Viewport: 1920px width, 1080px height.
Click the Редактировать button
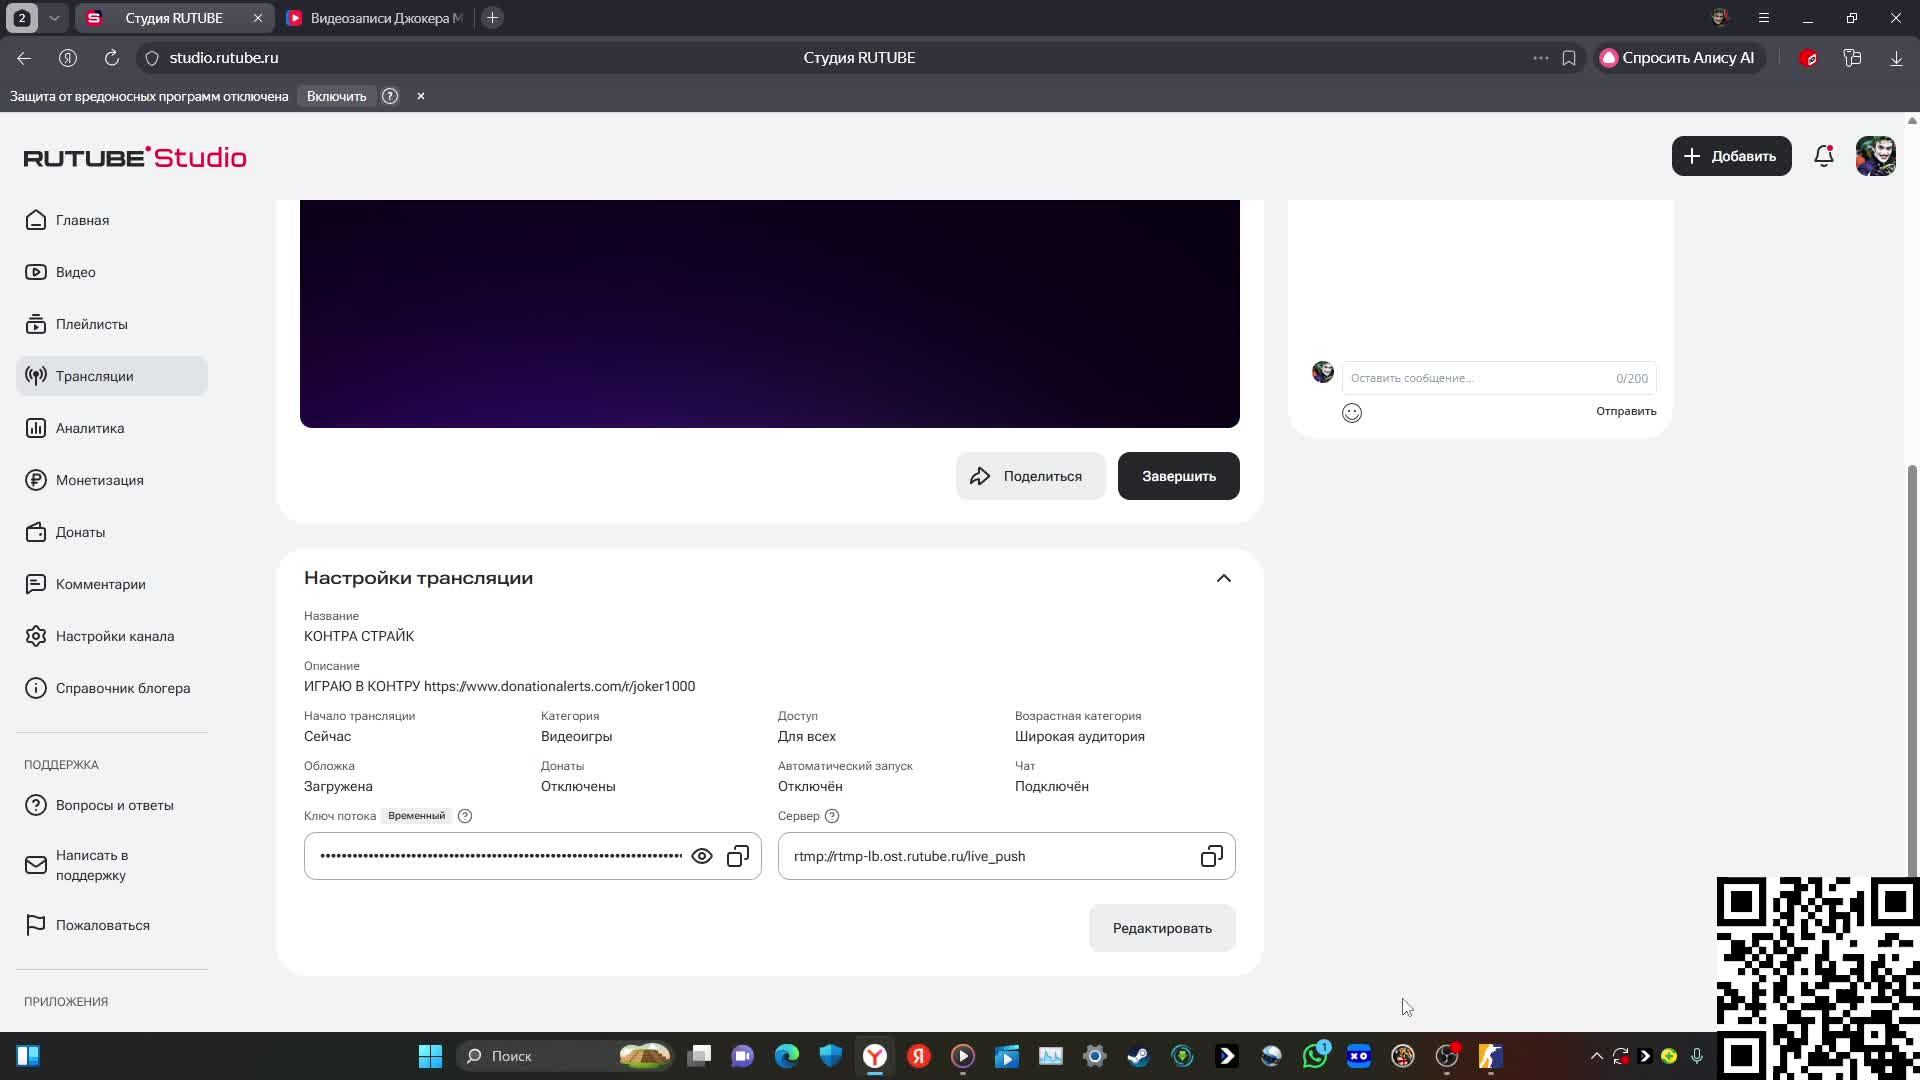pyautogui.click(x=1162, y=928)
